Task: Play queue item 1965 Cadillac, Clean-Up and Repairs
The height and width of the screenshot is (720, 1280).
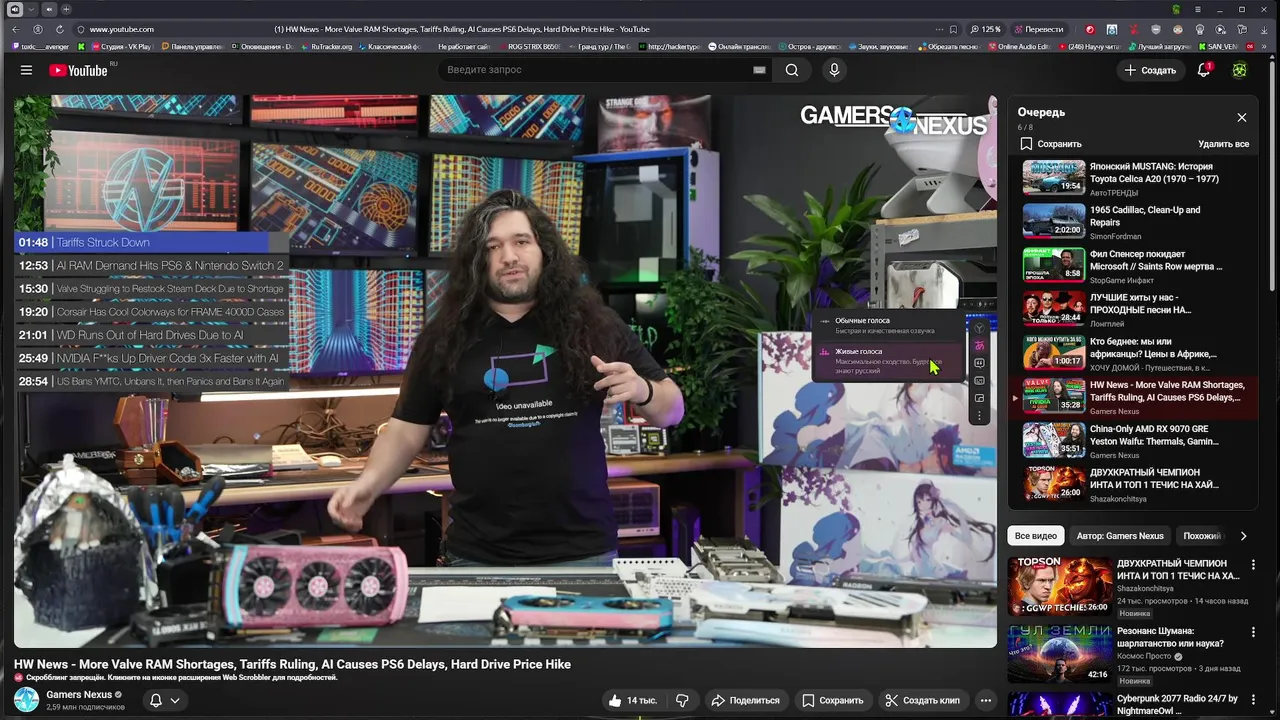Action: pos(1134,222)
